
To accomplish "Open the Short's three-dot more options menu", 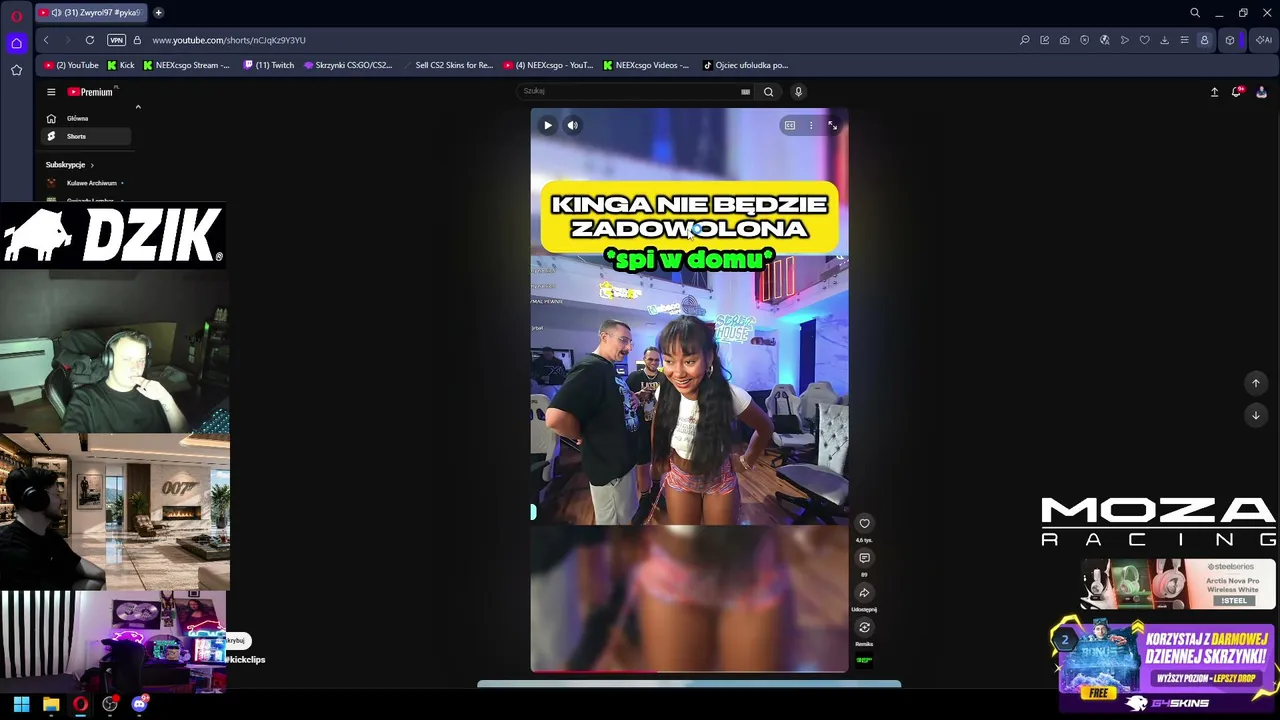I will tap(811, 125).
